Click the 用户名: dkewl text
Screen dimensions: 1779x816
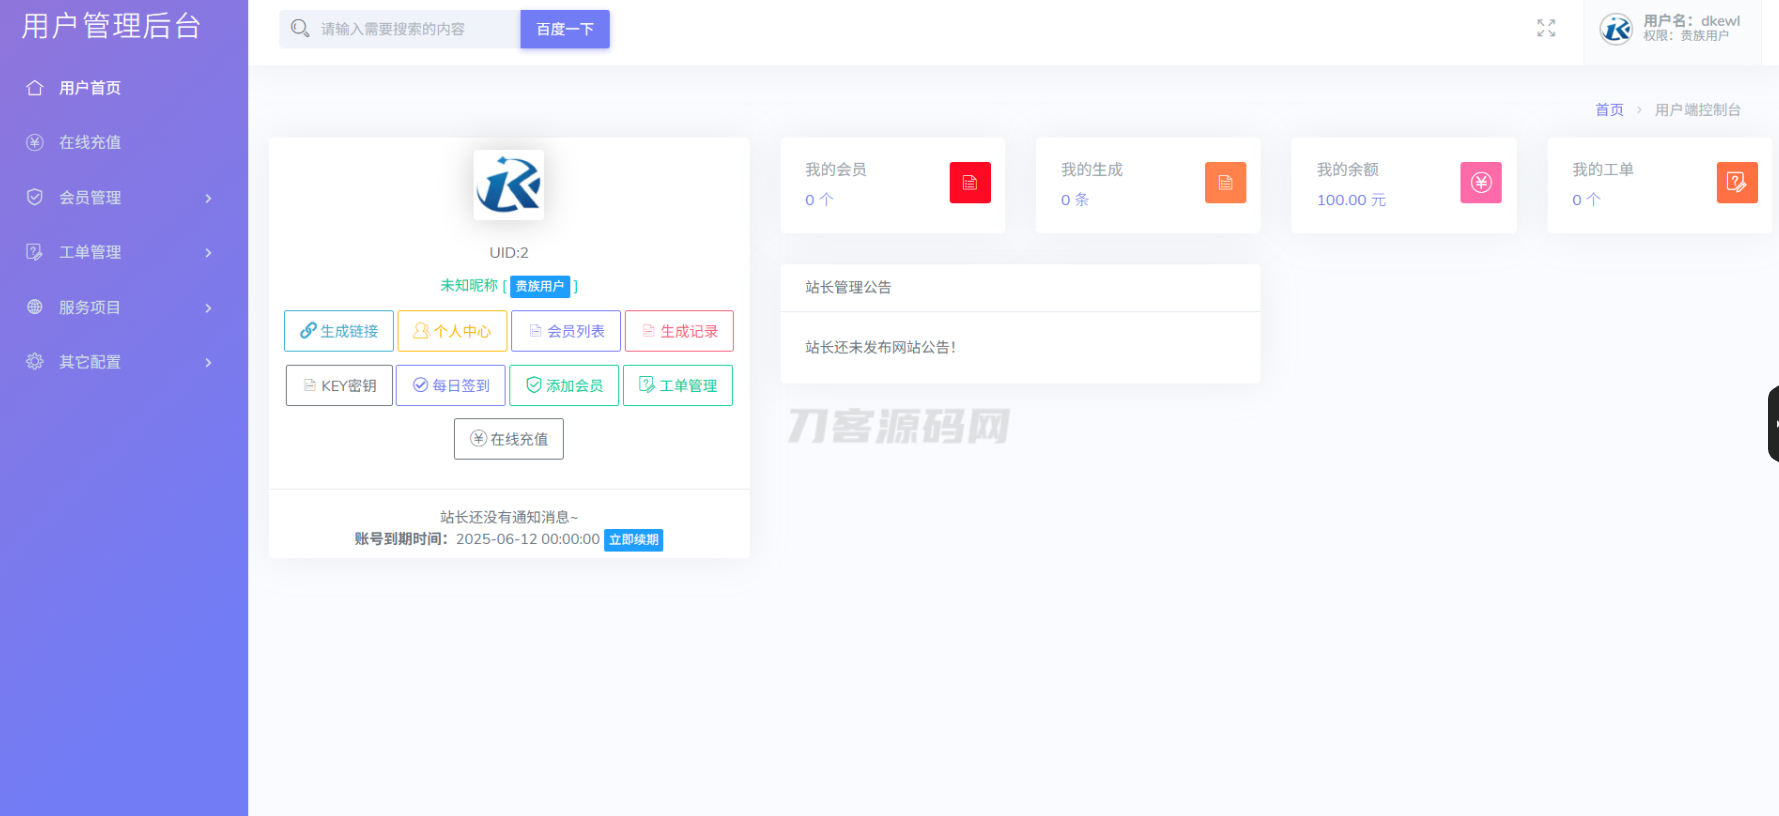(x=1692, y=21)
